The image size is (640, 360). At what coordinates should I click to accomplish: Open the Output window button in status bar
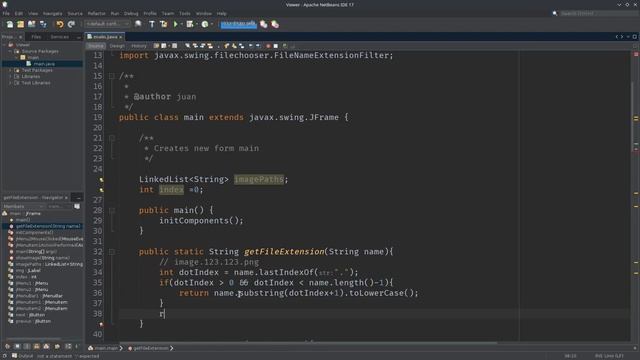[22, 356]
